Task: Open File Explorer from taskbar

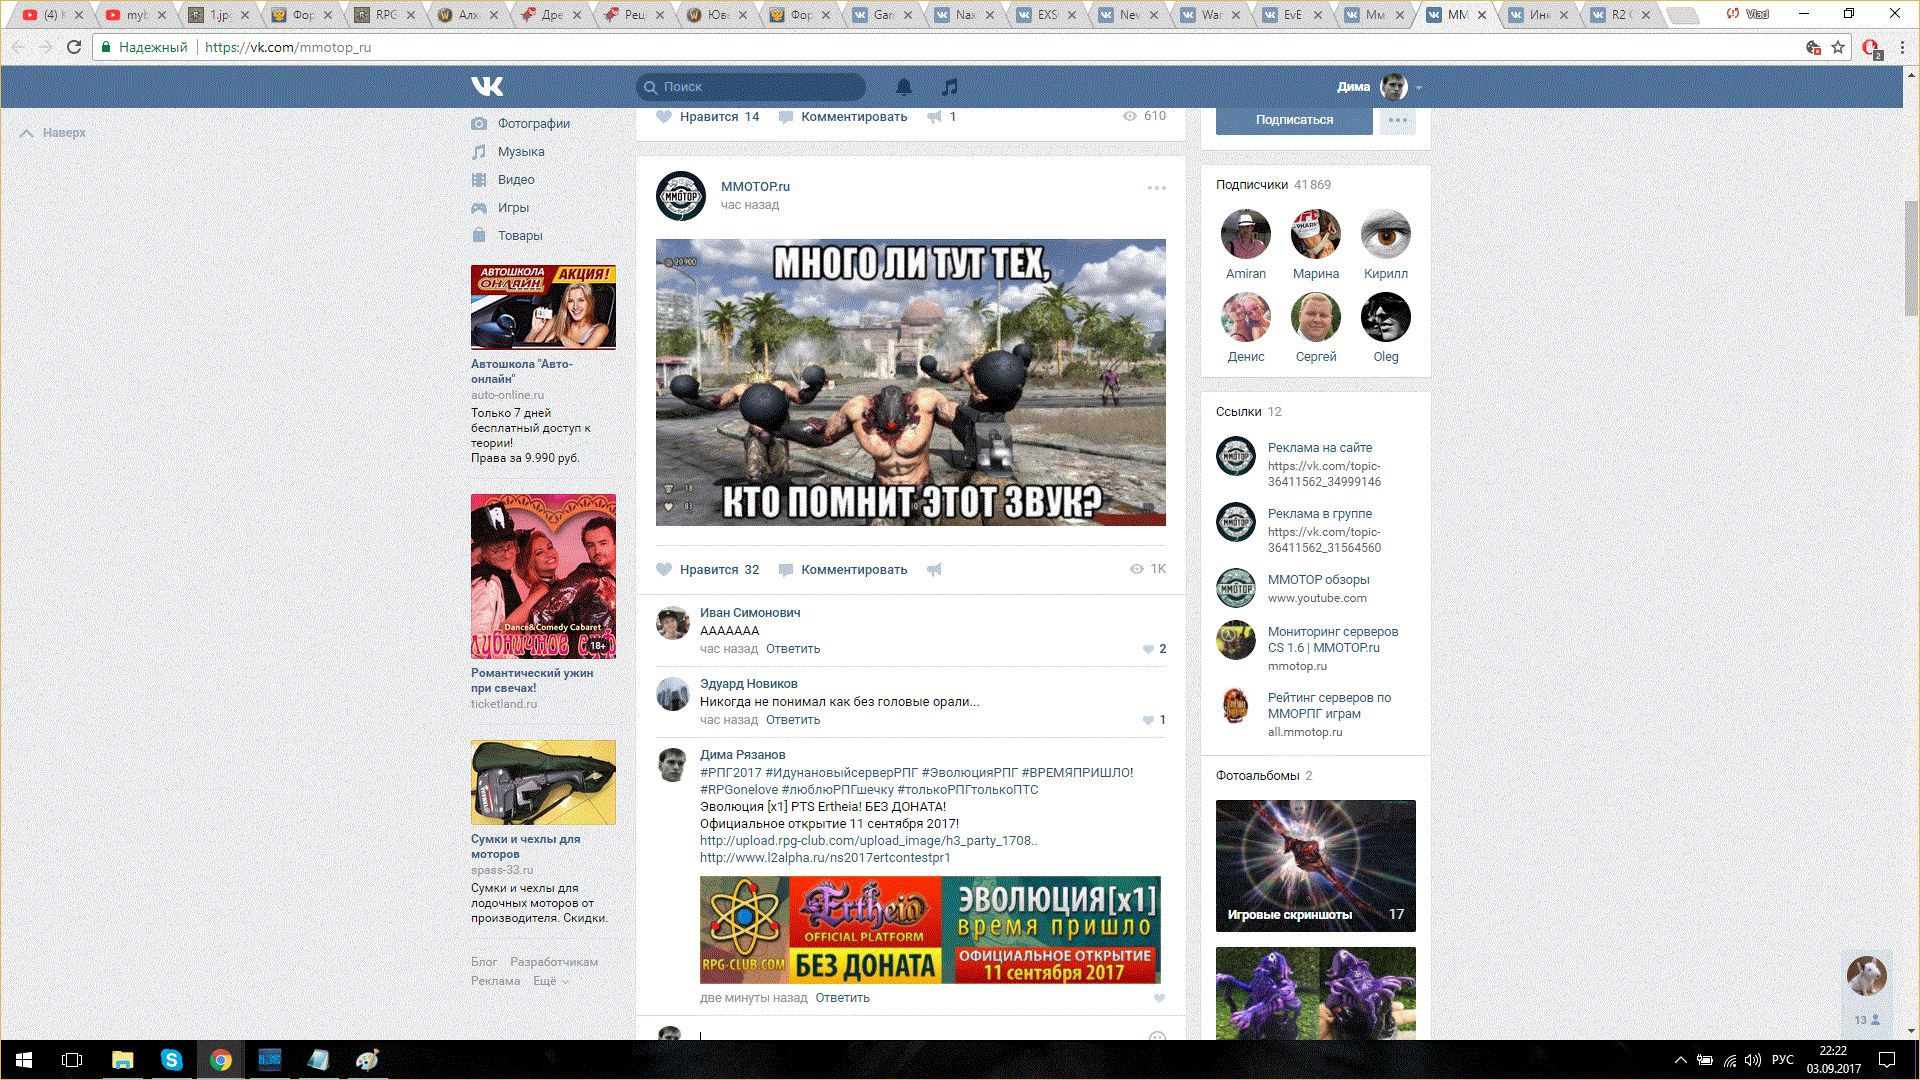Action: point(122,1060)
